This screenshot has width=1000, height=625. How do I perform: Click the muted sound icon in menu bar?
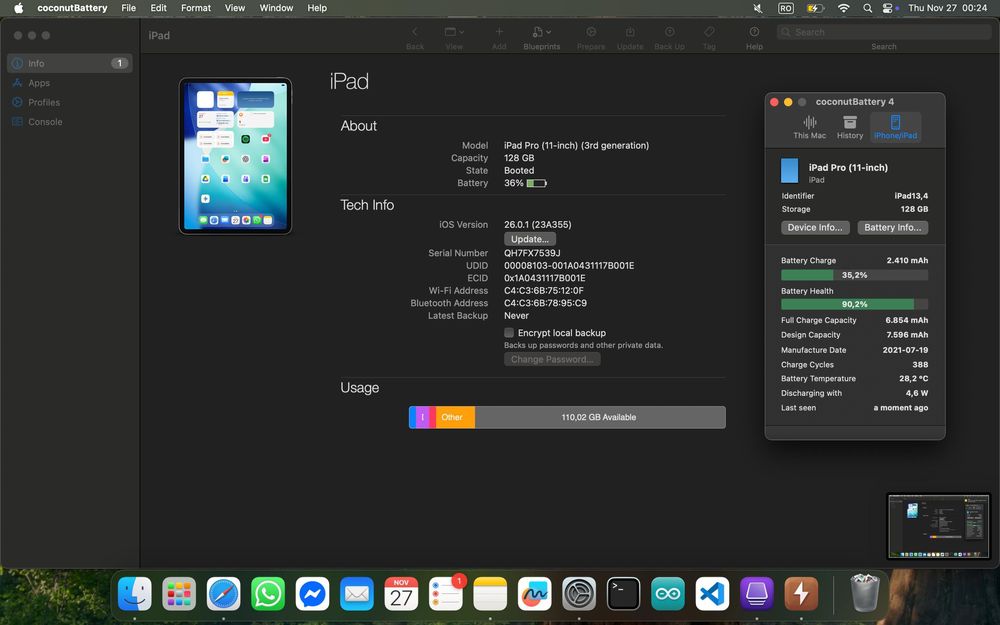point(758,8)
